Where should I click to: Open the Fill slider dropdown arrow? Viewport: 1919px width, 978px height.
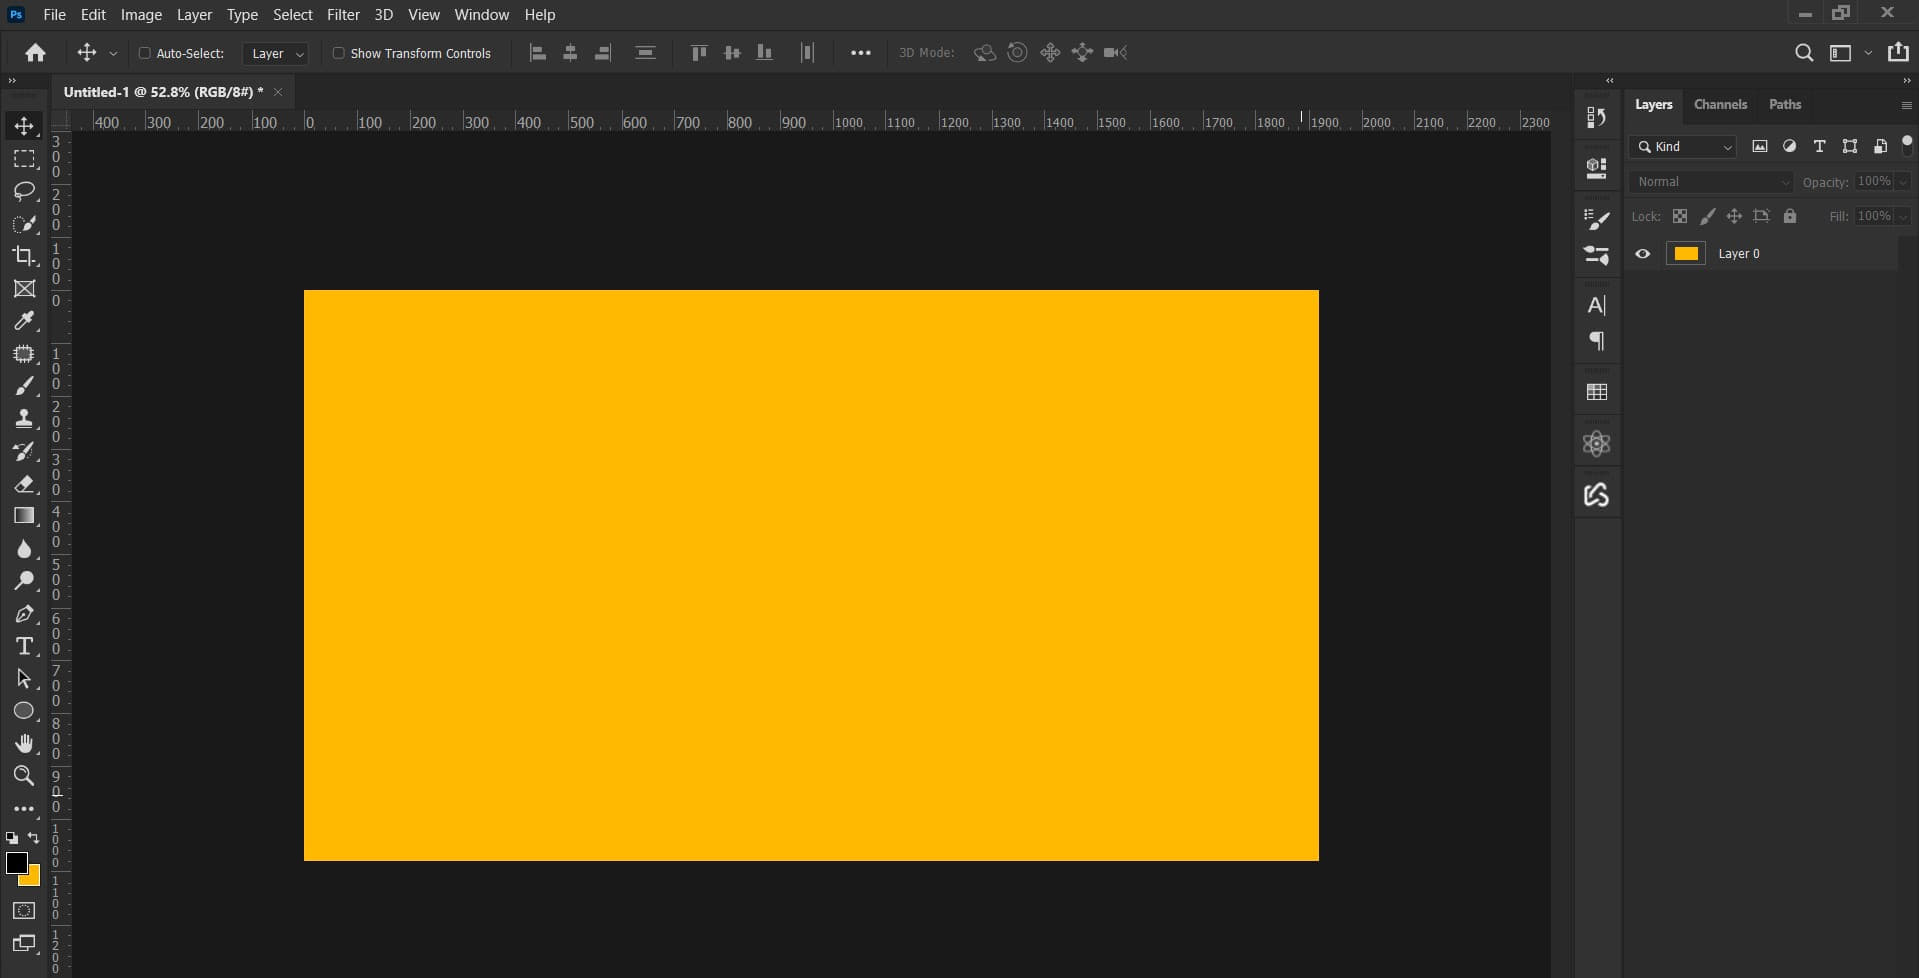coord(1902,216)
